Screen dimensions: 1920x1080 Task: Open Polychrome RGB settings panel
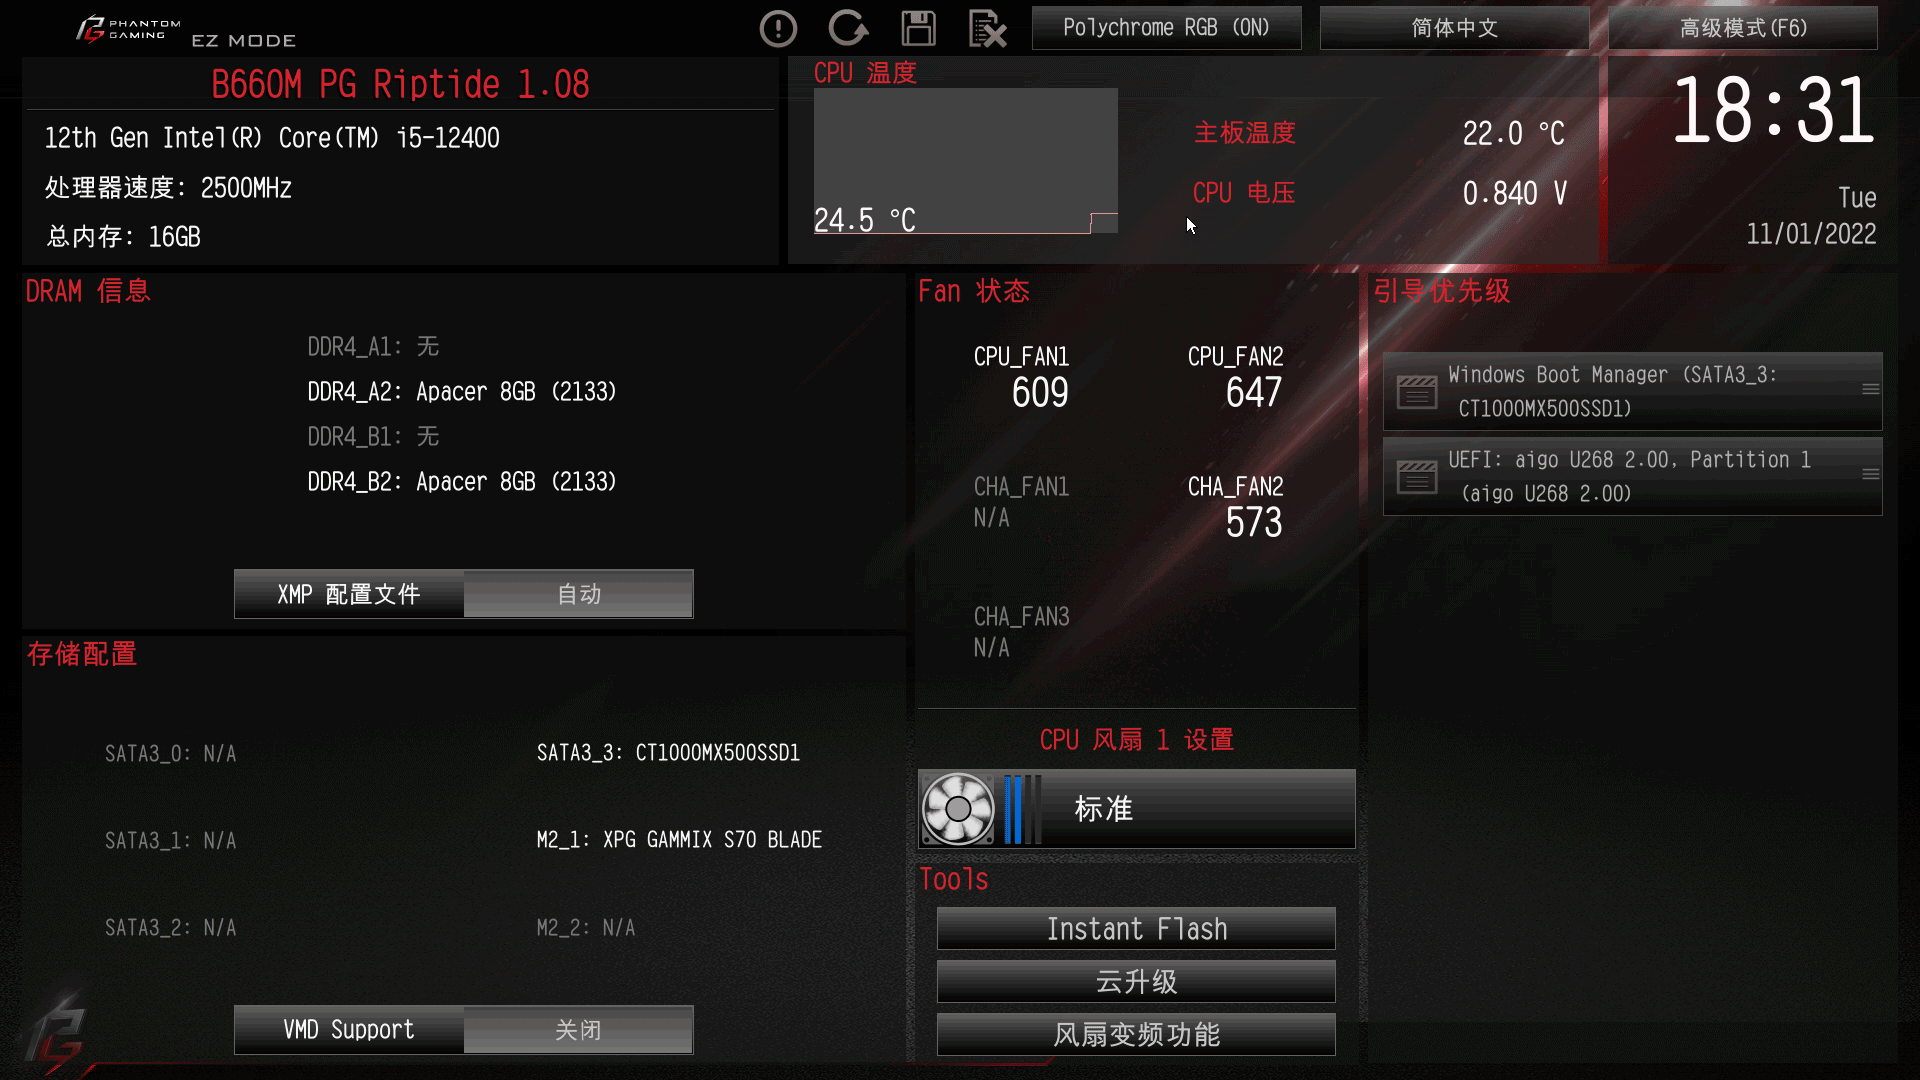pyautogui.click(x=1167, y=28)
